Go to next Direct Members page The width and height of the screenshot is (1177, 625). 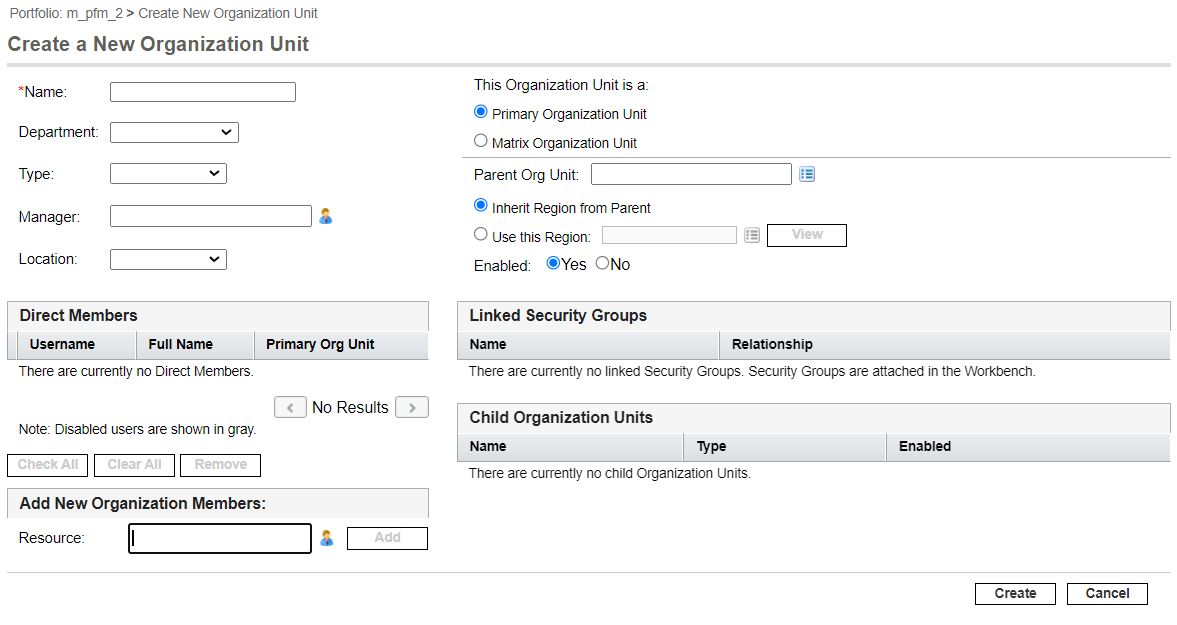412,407
